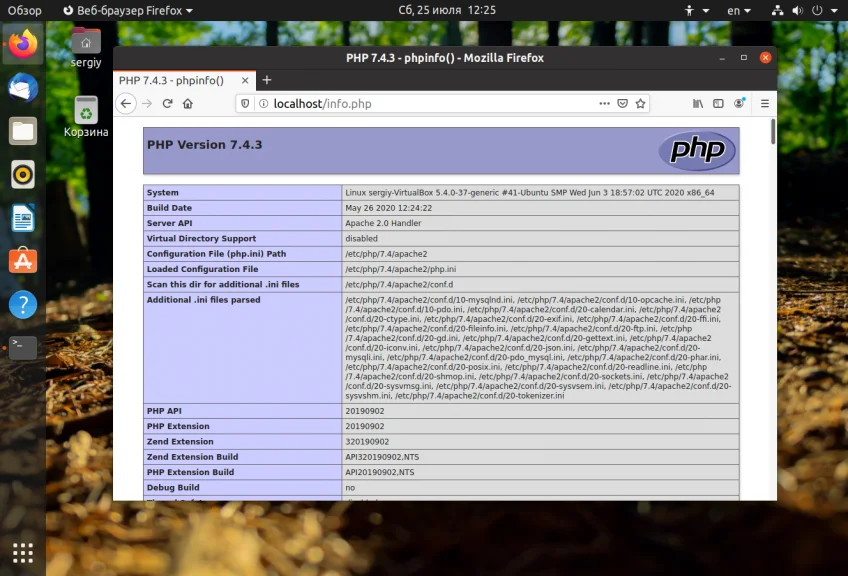Click the Build Date value May 26 2020
The image size is (848, 576).
(388, 208)
